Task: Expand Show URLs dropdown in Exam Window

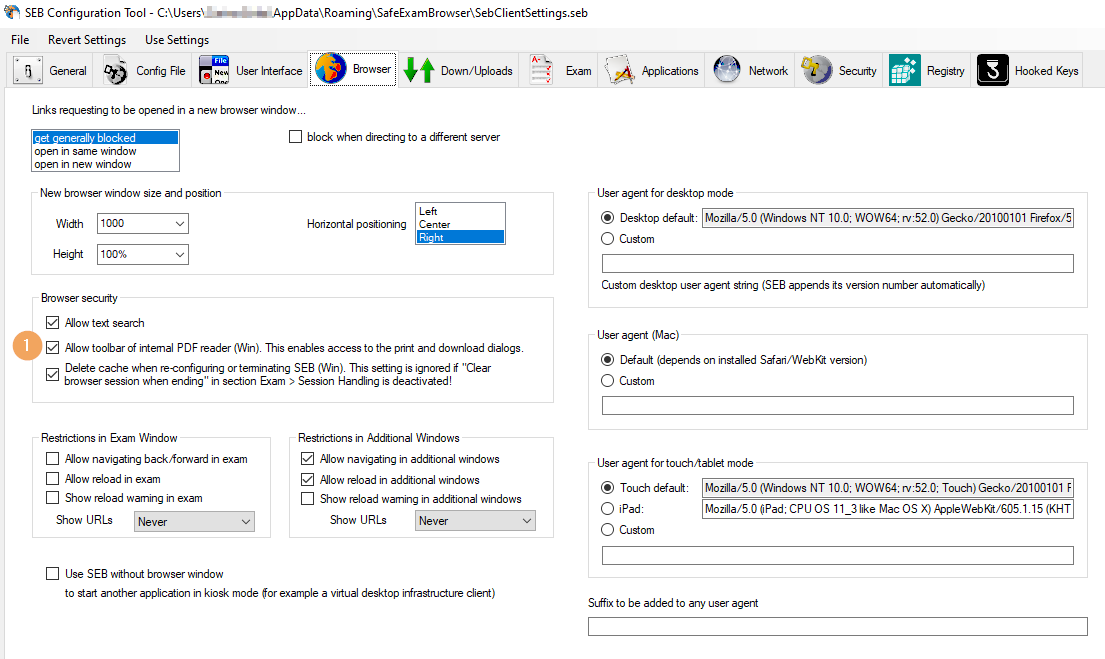Action: tap(245, 522)
